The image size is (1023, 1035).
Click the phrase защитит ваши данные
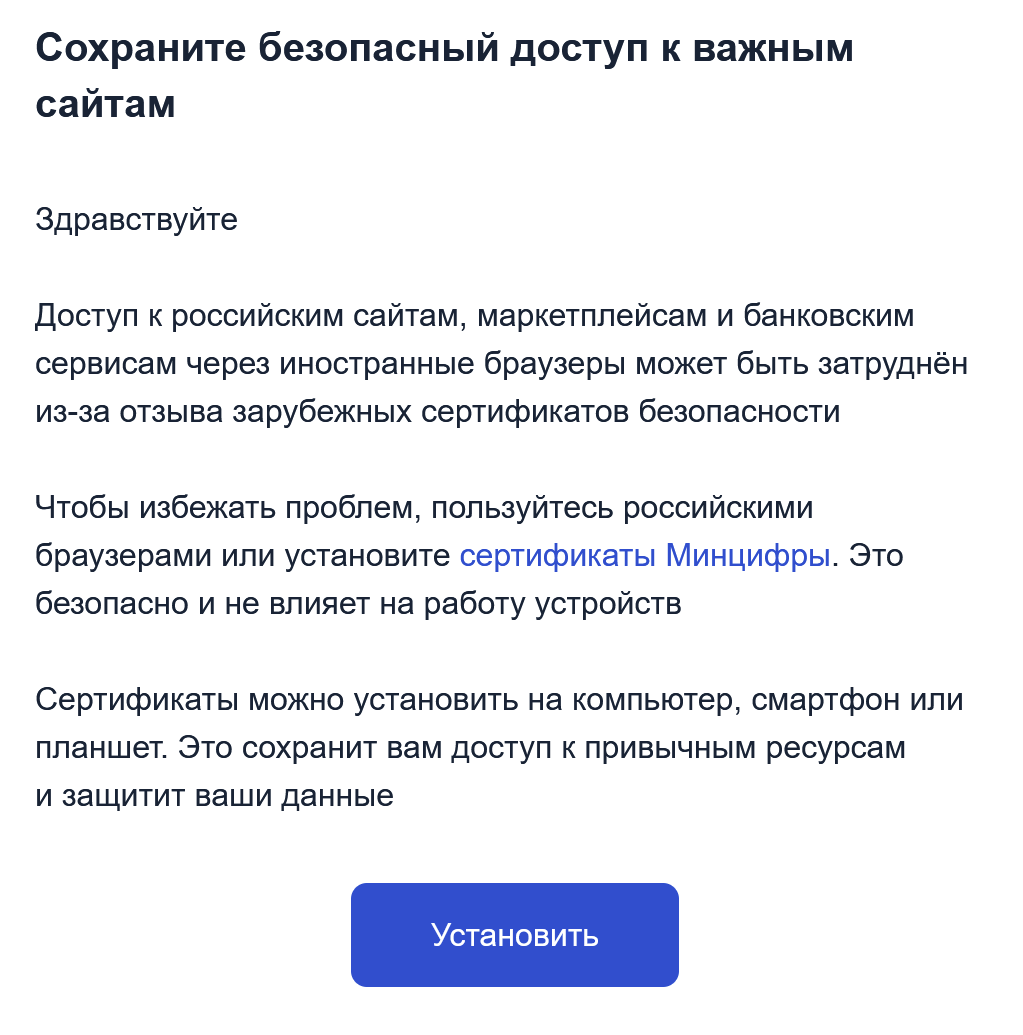pyautogui.click(x=228, y=796)
